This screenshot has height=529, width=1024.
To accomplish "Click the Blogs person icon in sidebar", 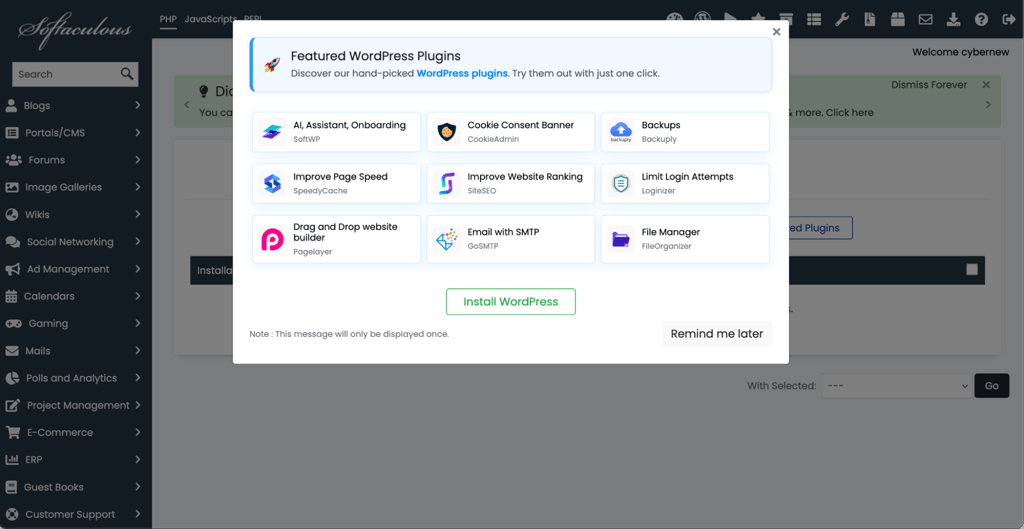I will [x=11, y=105].
